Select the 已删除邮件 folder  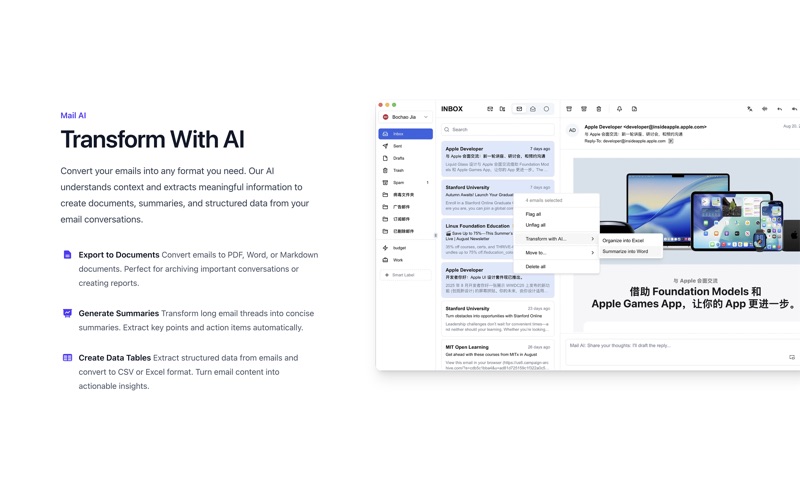click(x=405, y=232)
